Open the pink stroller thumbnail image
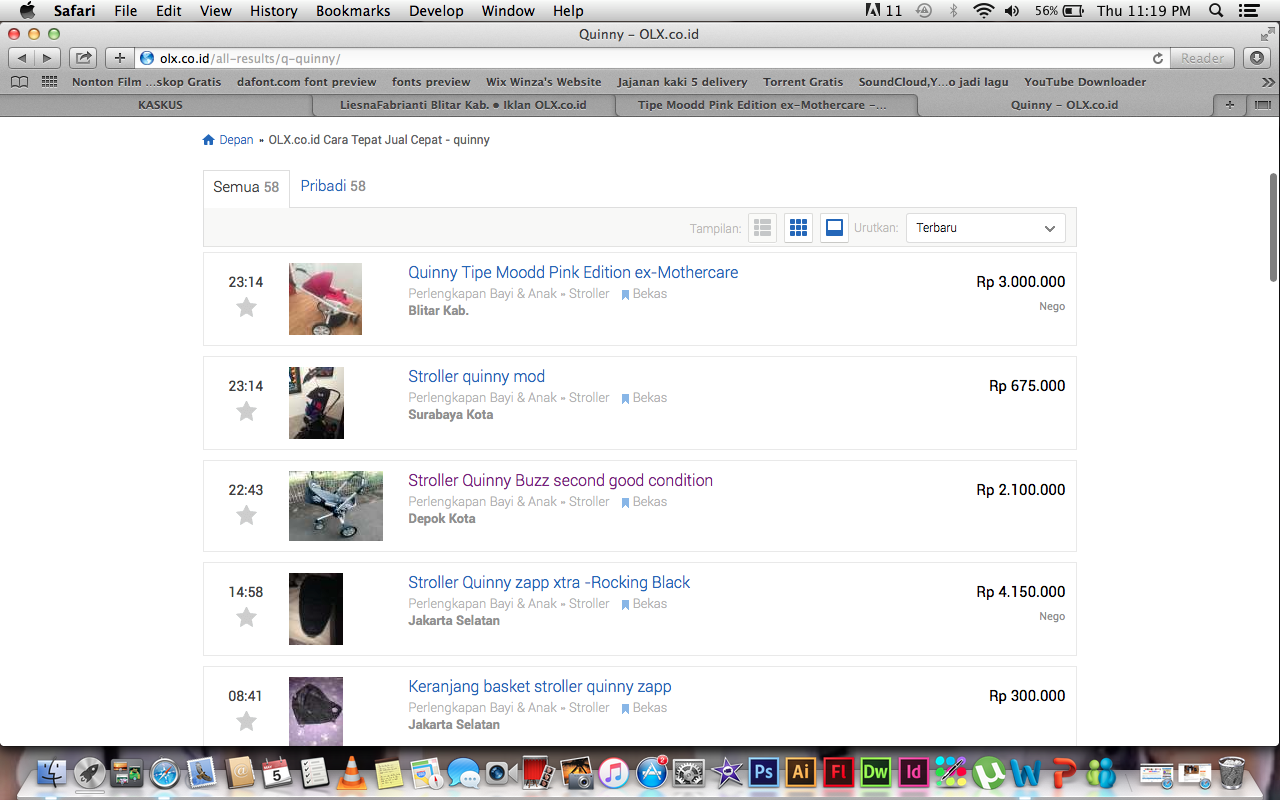Viewport: 1280px width, 800px height. click(325, 299)
